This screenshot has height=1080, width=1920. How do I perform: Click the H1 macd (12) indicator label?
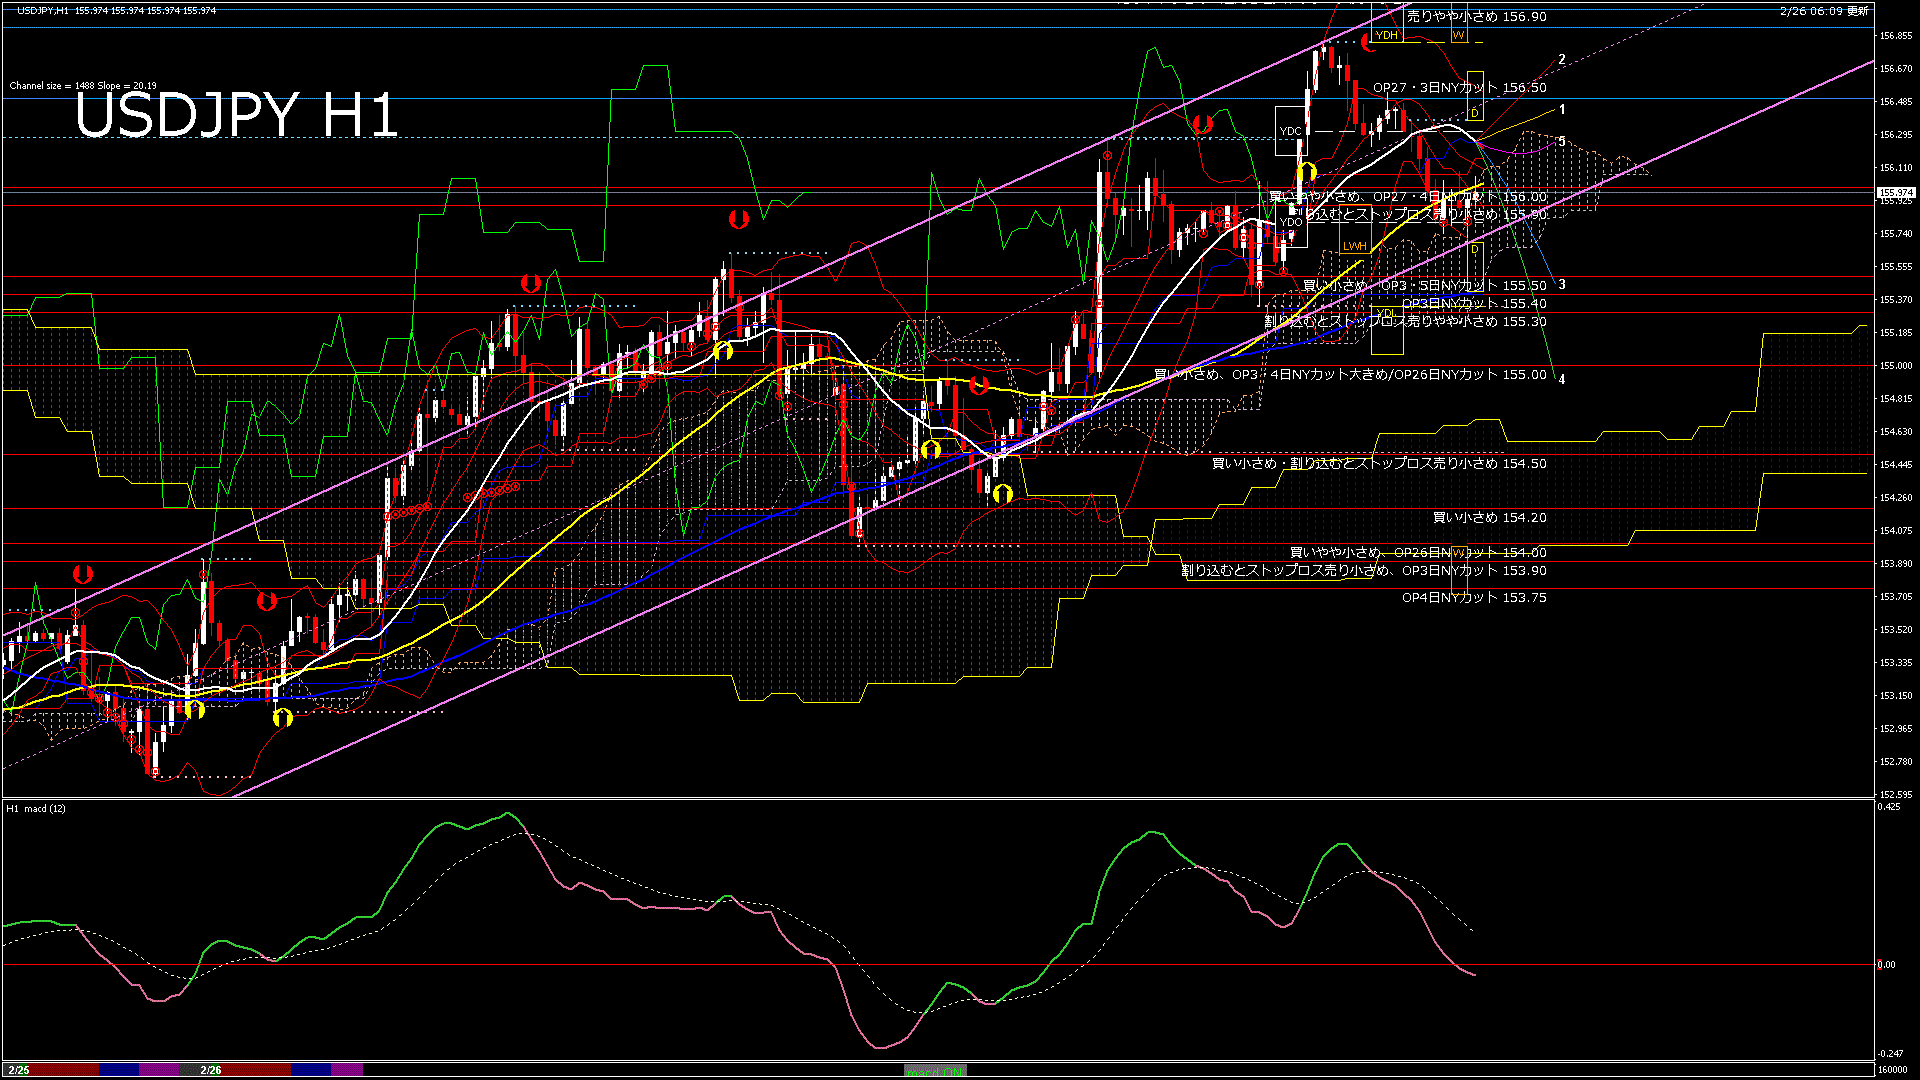click(36, 808)
